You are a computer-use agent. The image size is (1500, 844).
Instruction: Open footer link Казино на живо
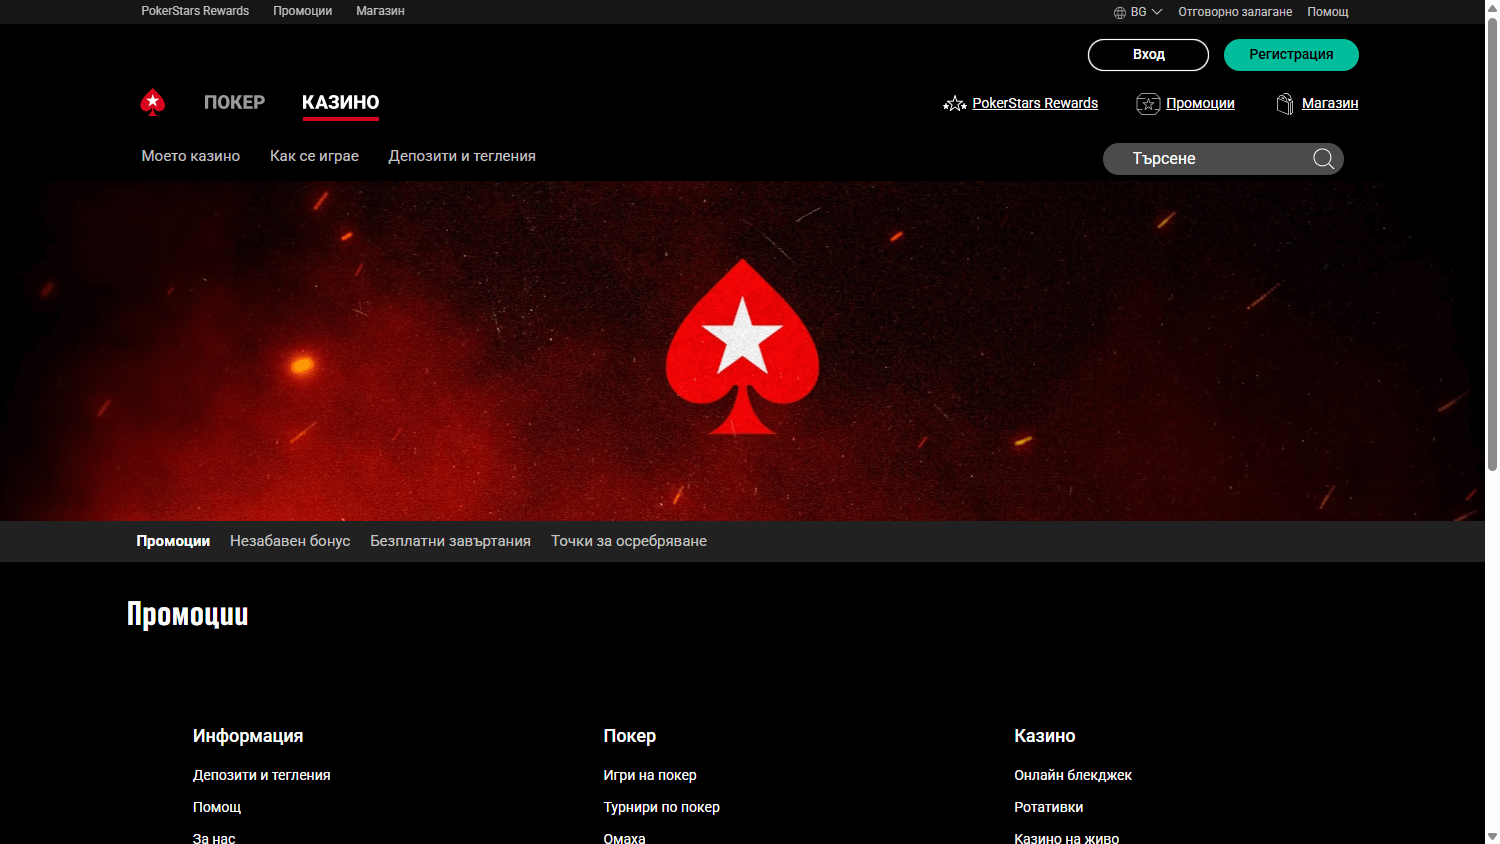point(1066,838)
